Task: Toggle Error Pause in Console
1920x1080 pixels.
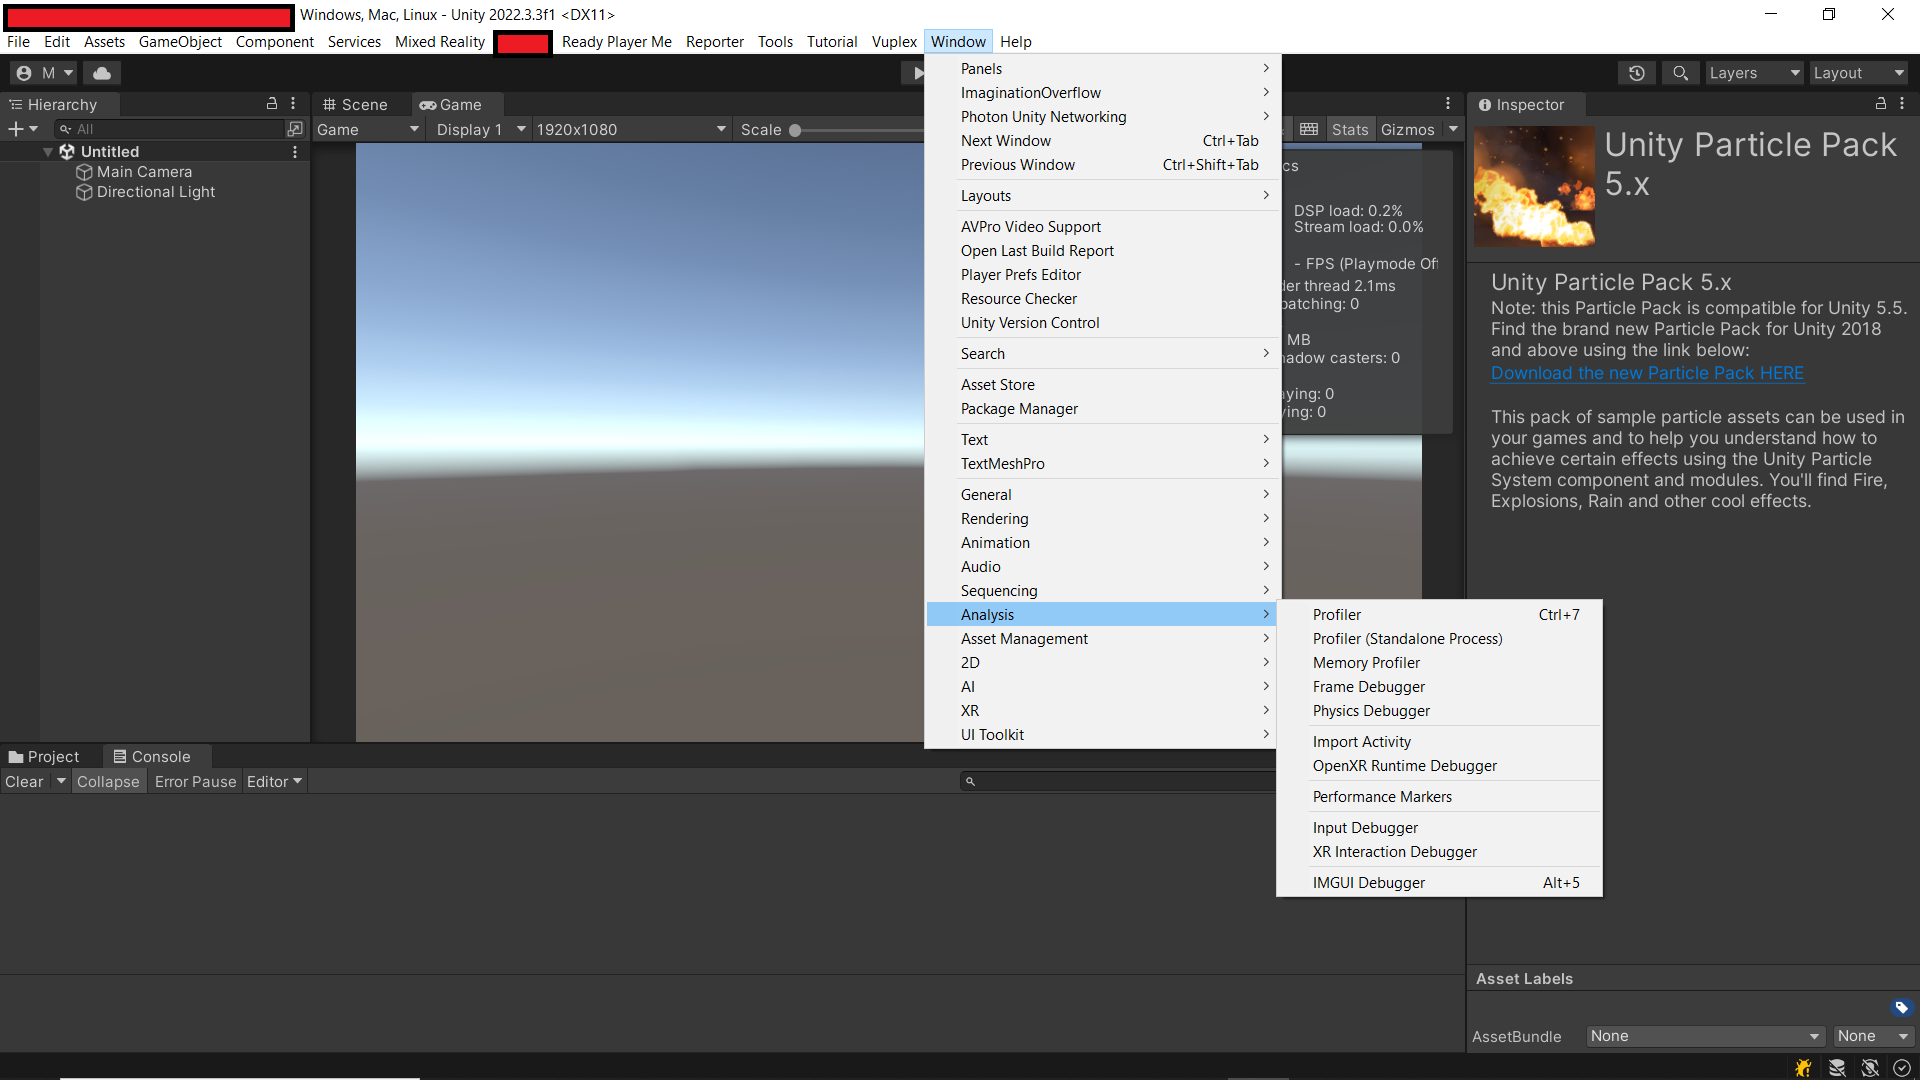Action: click(x=195, y=782)
